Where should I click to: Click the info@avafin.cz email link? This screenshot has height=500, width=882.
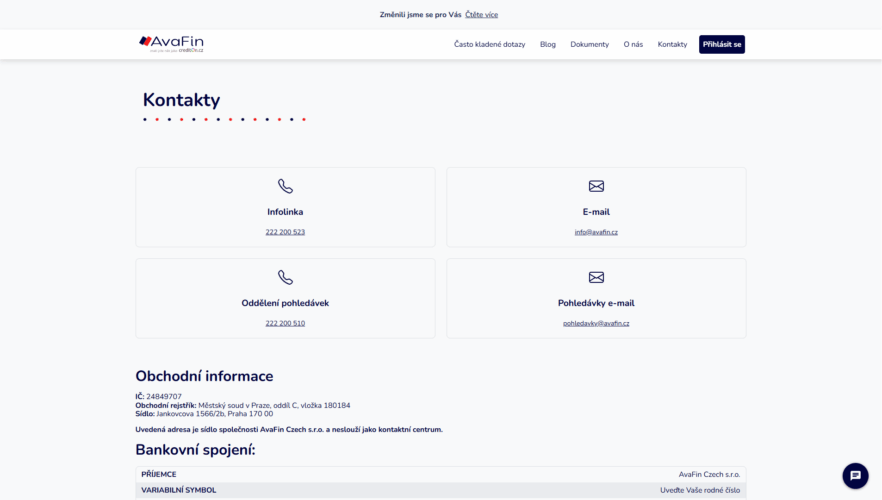596,232
